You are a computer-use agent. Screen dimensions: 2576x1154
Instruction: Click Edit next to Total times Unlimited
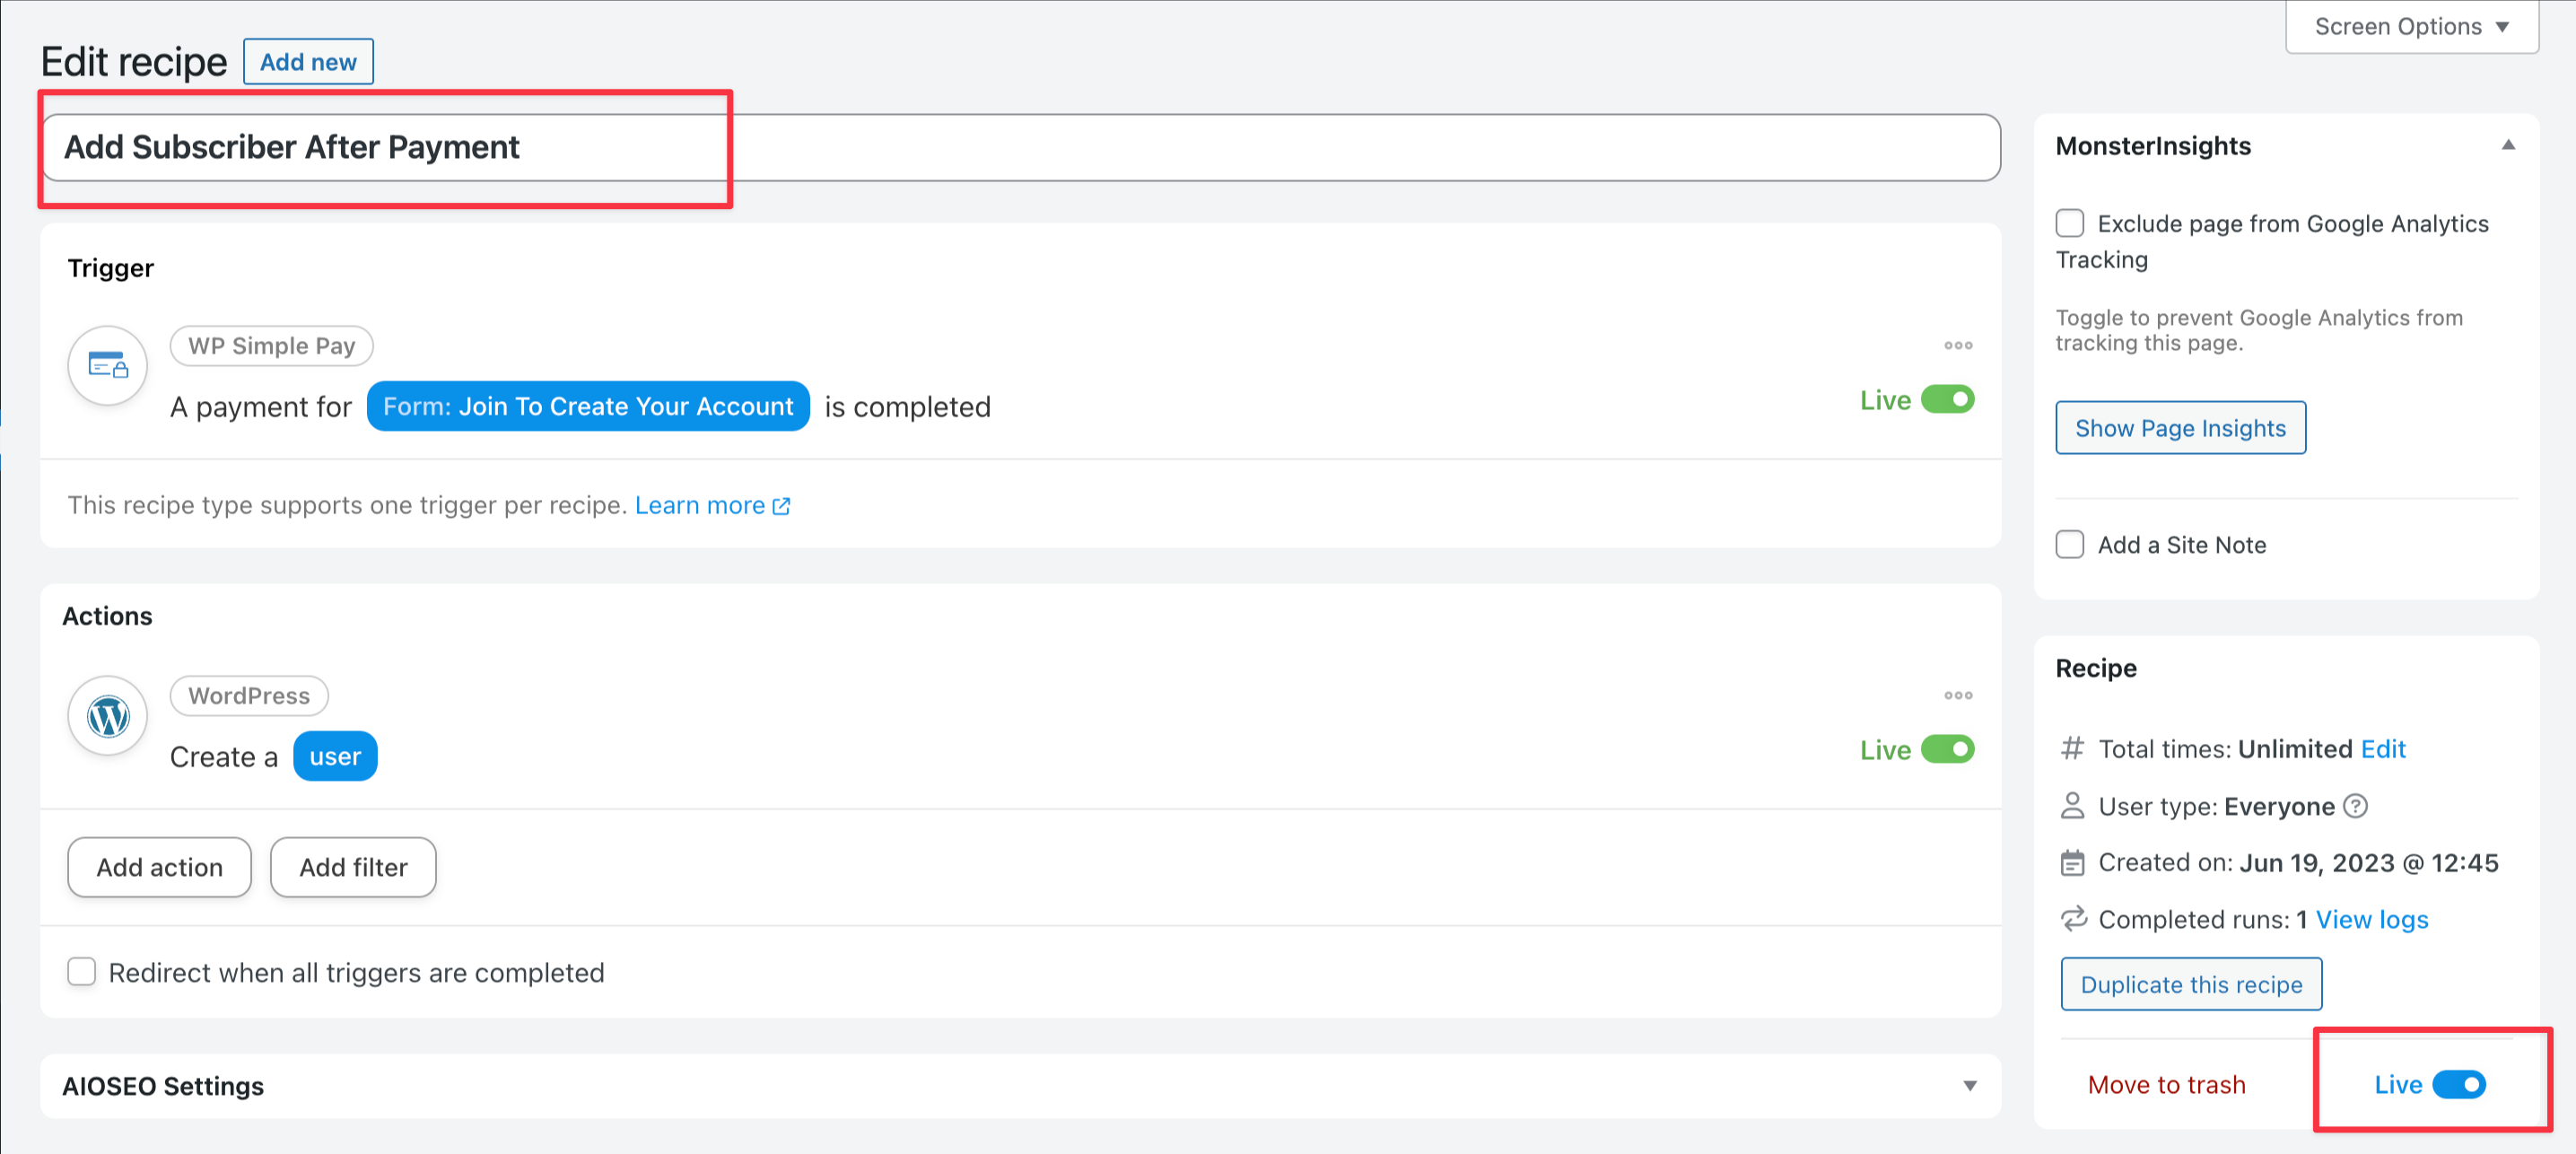pyautogui.click(x=2383, y=749)
